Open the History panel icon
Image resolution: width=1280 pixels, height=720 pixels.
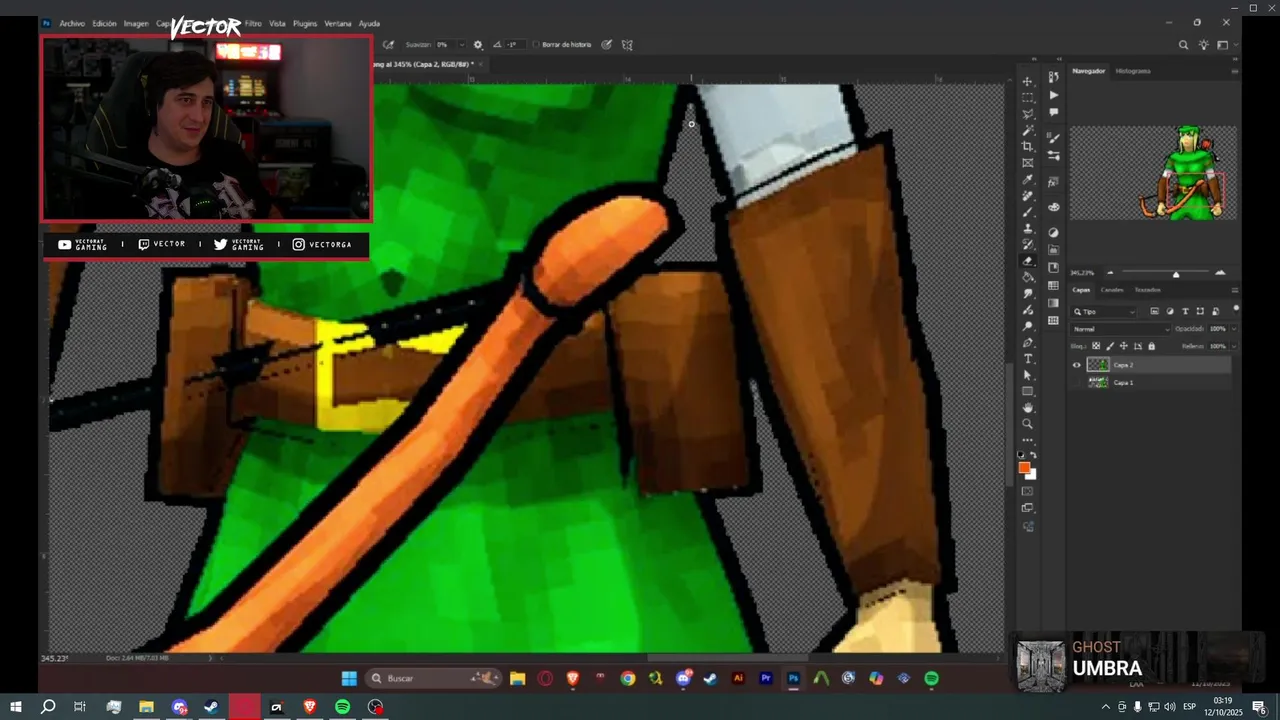[x=1053, y=76]
